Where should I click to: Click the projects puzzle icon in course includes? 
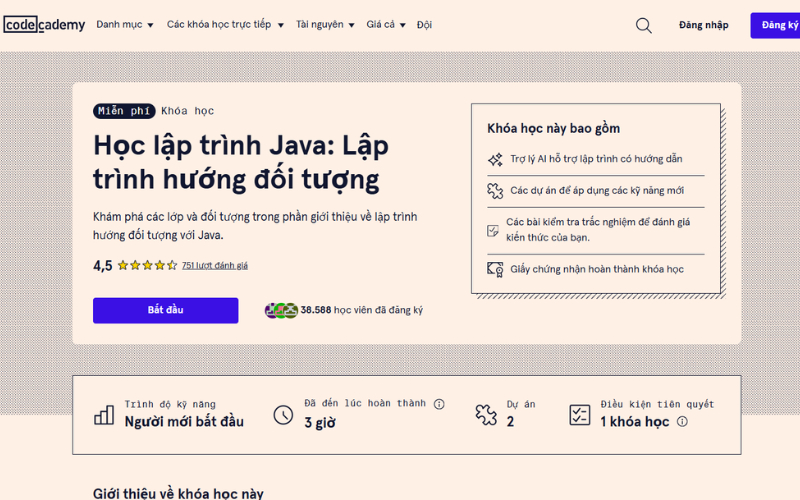[x=495, y=191]
